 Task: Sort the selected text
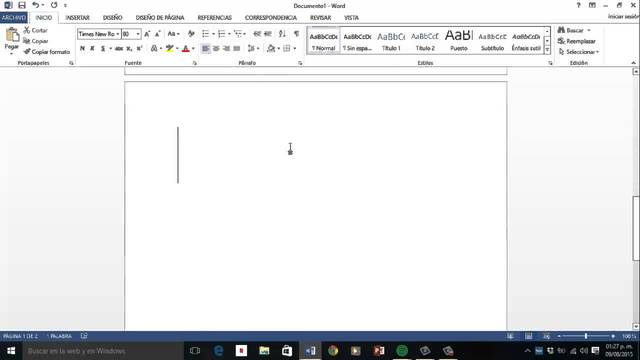tap(282, 34)
